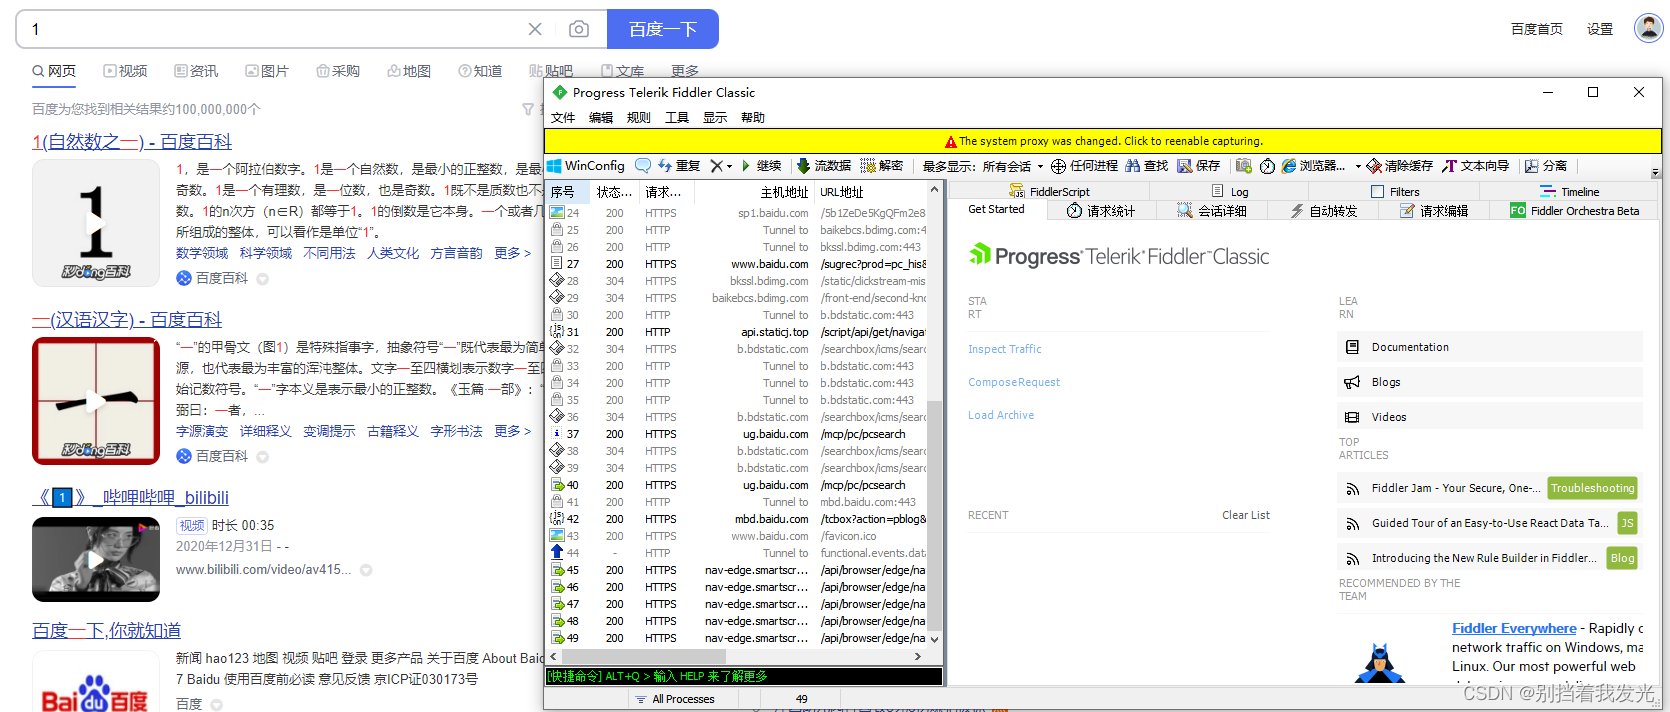Click the Replay (重复) toolbar button
The width and height of the screenshot is (1670, 712).
coord(679,166)
